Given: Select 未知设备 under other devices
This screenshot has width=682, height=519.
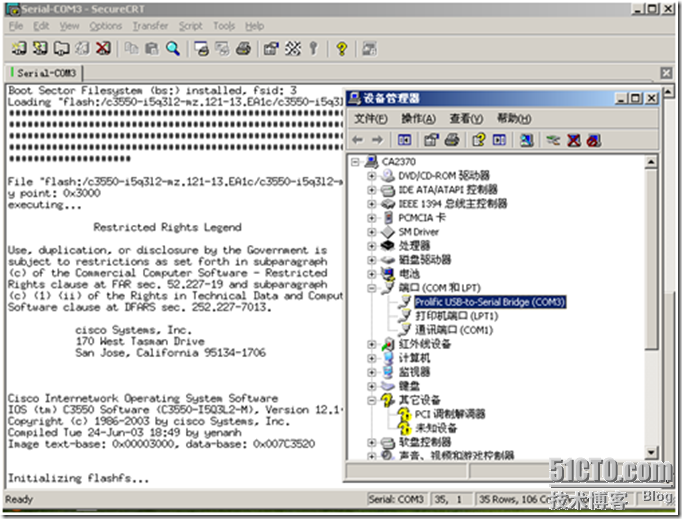Looking at the screenshot, I should tap(436, 428).
